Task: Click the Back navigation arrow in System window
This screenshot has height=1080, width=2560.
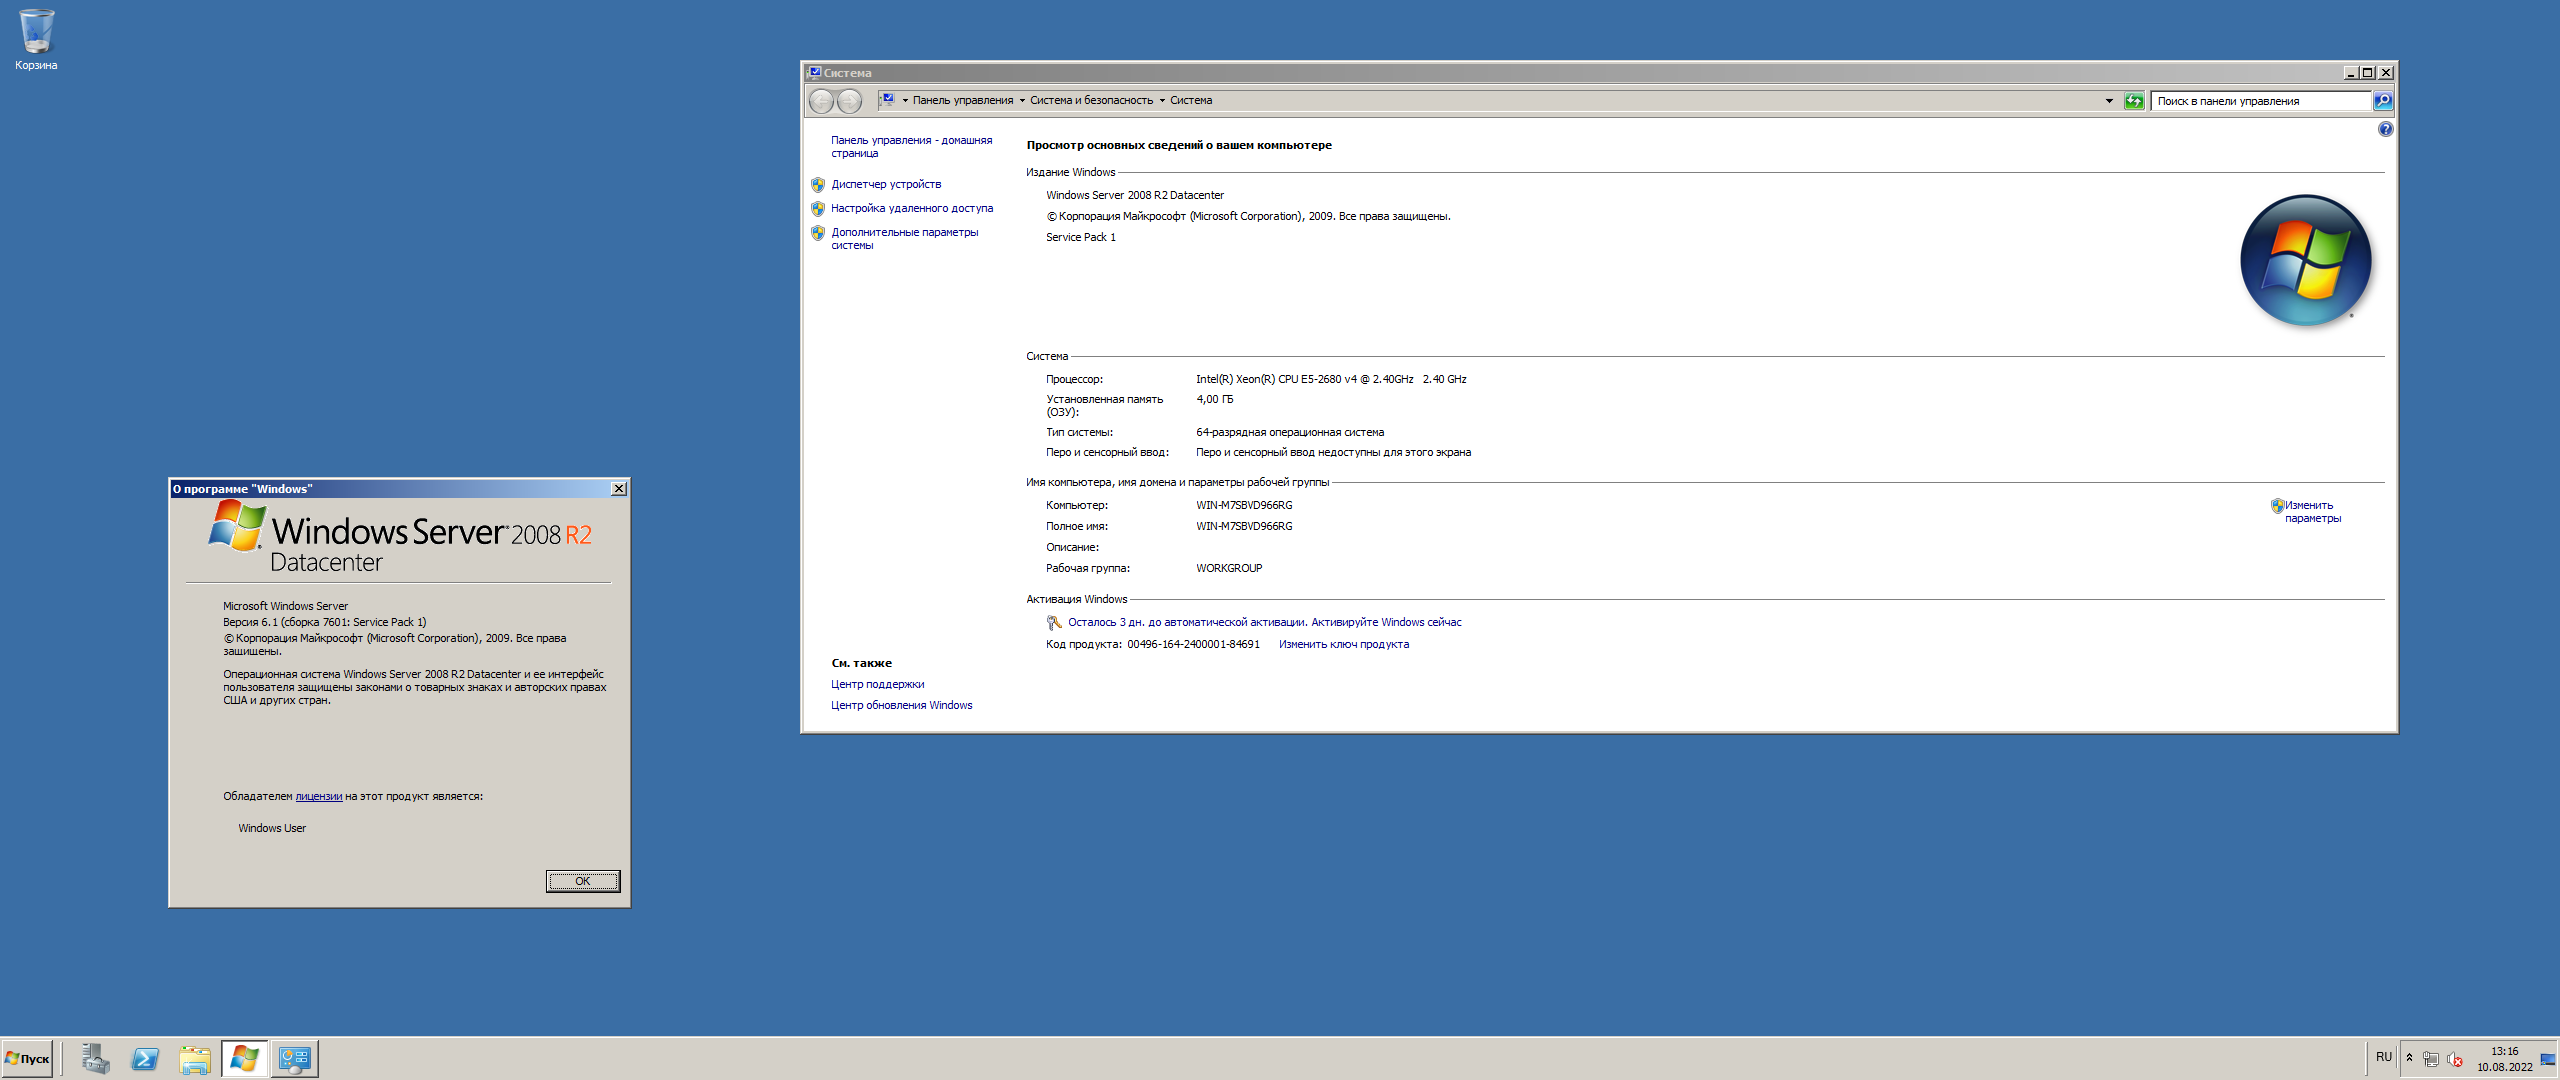Action: 821,100
